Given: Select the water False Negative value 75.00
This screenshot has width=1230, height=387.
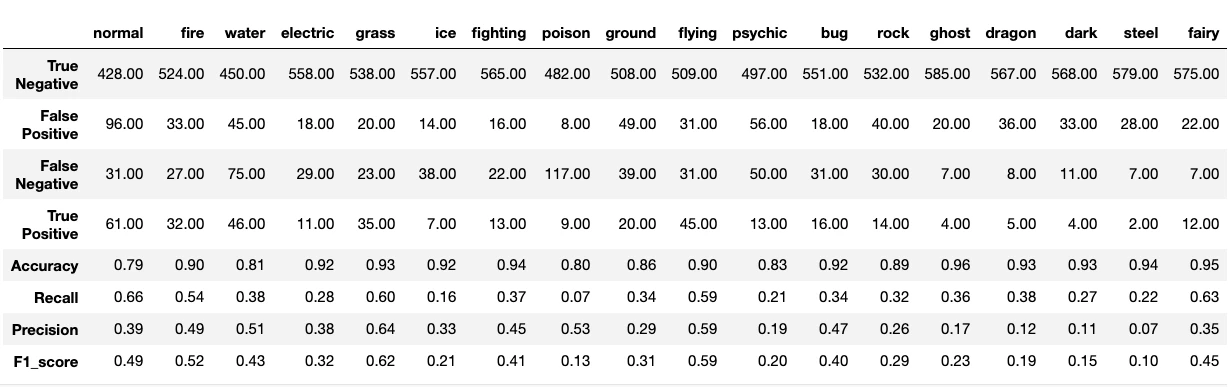Looking at the screenshot, I should click(246, 174).
